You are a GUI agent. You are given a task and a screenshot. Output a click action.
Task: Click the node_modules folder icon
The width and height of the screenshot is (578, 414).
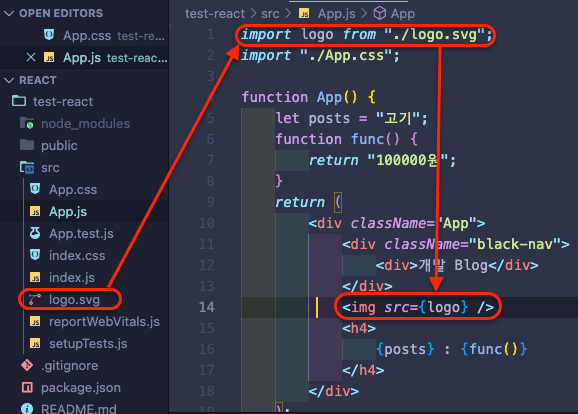click(27, 123)
